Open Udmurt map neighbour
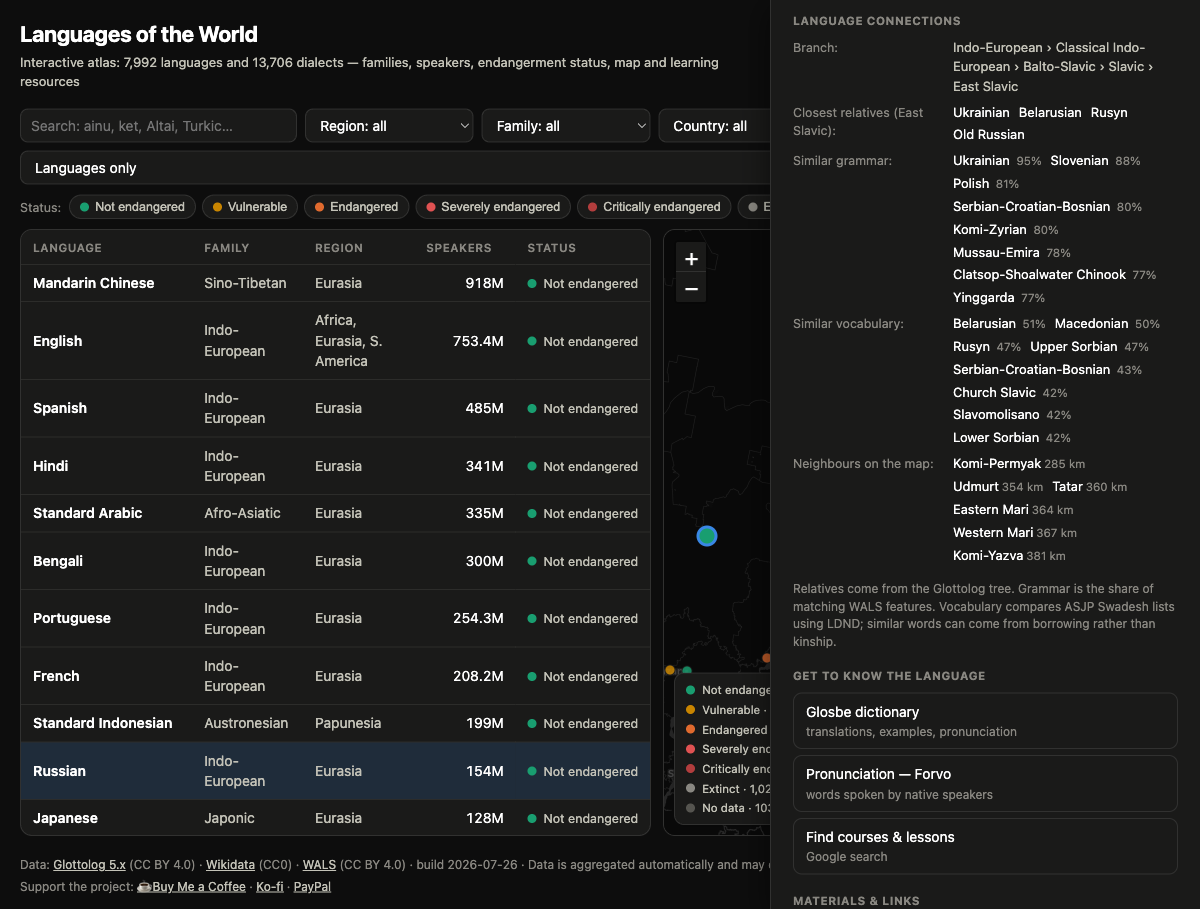Viewport: 1200px width, 909px height. (x=976, y=486)
